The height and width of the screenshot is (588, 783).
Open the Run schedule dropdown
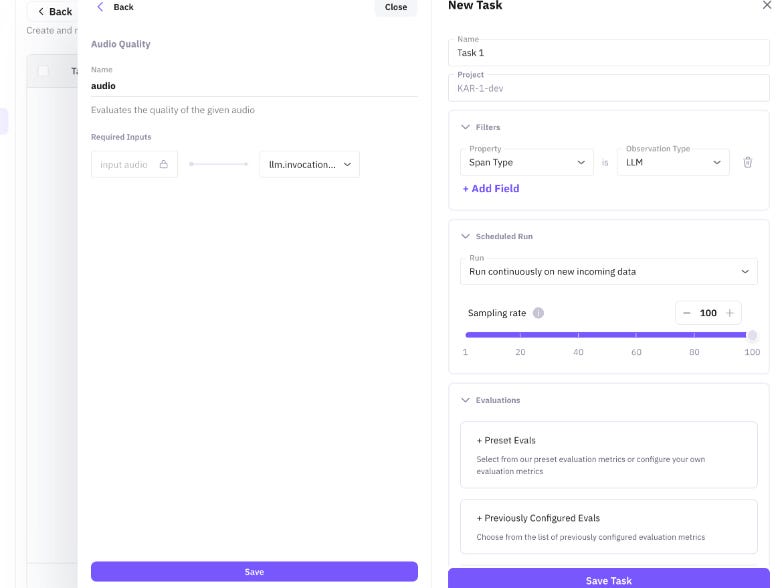609,272
